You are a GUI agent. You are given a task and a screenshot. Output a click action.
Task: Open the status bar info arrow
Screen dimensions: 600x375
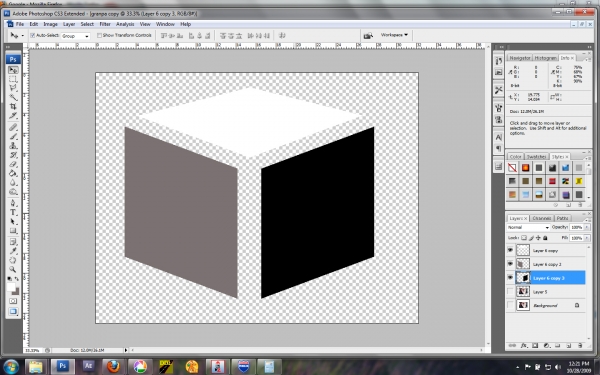[126, 350]
